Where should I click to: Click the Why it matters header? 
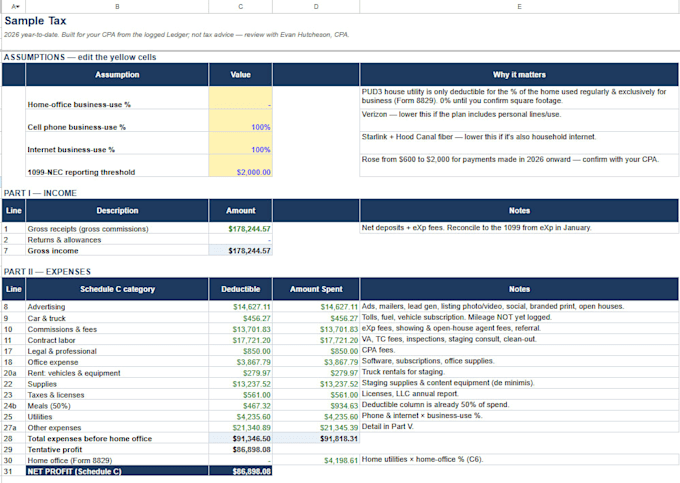519,75
